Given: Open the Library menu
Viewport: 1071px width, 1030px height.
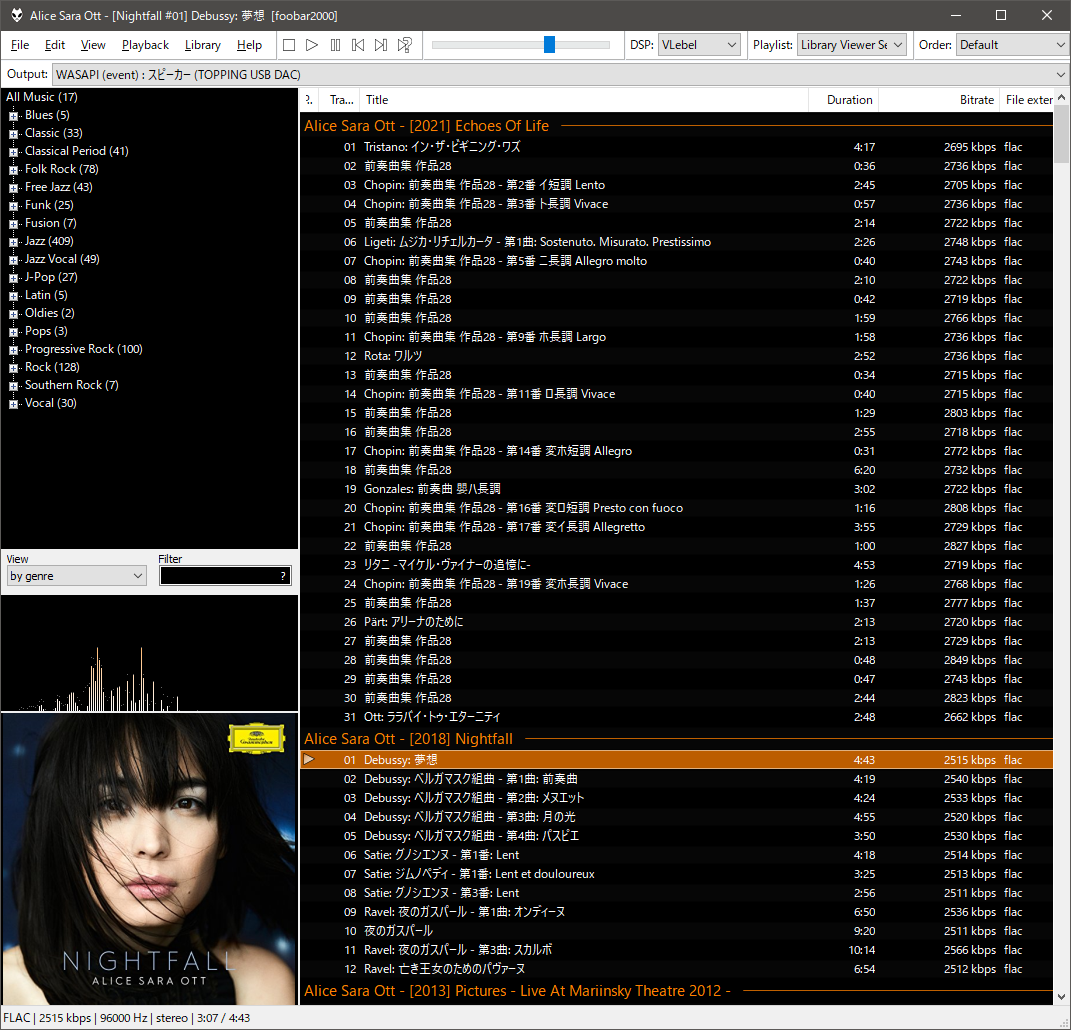Looking at the screenshot, I should coord(202,45).
